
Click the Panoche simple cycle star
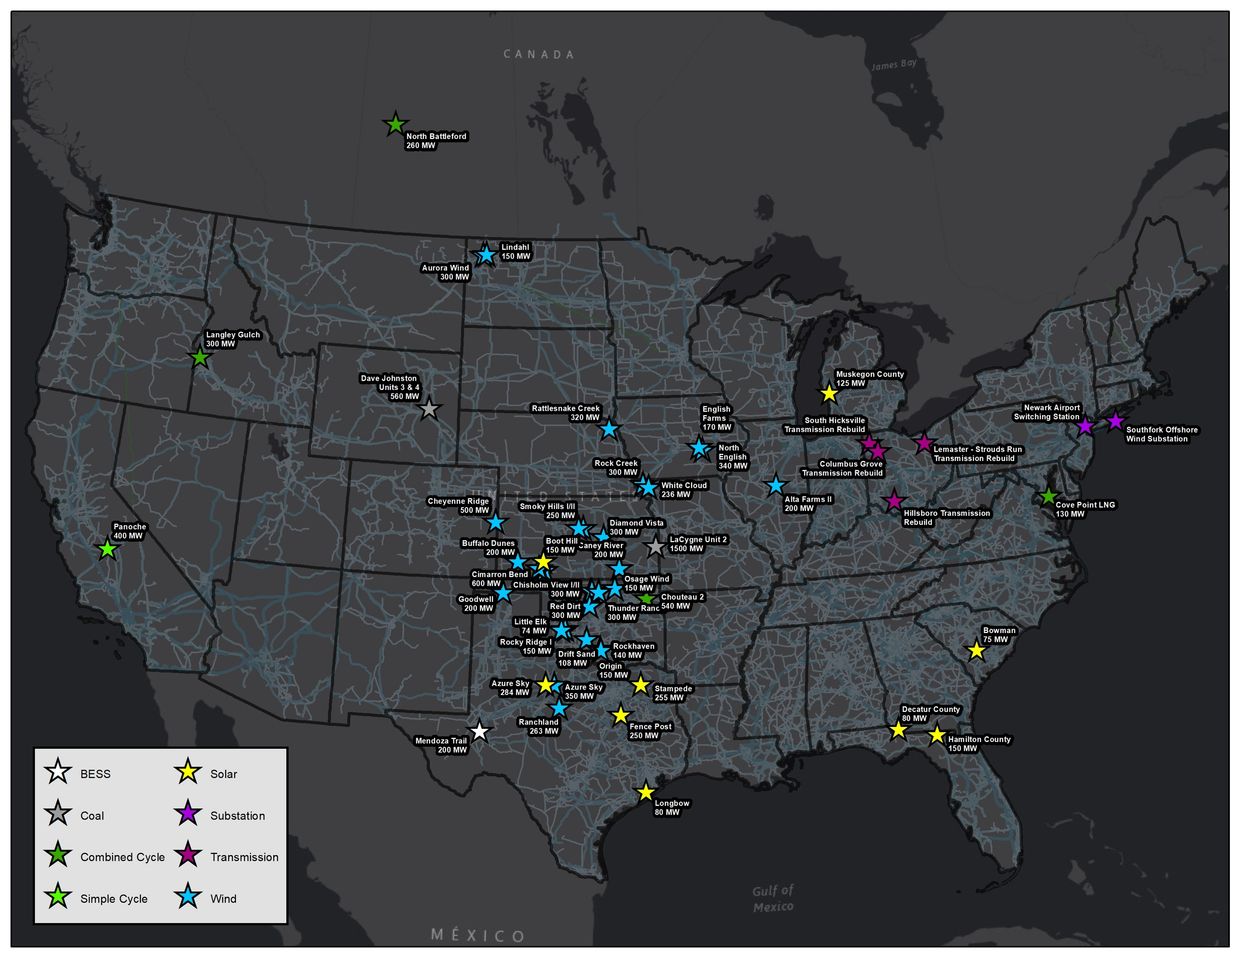coord(108,549)
